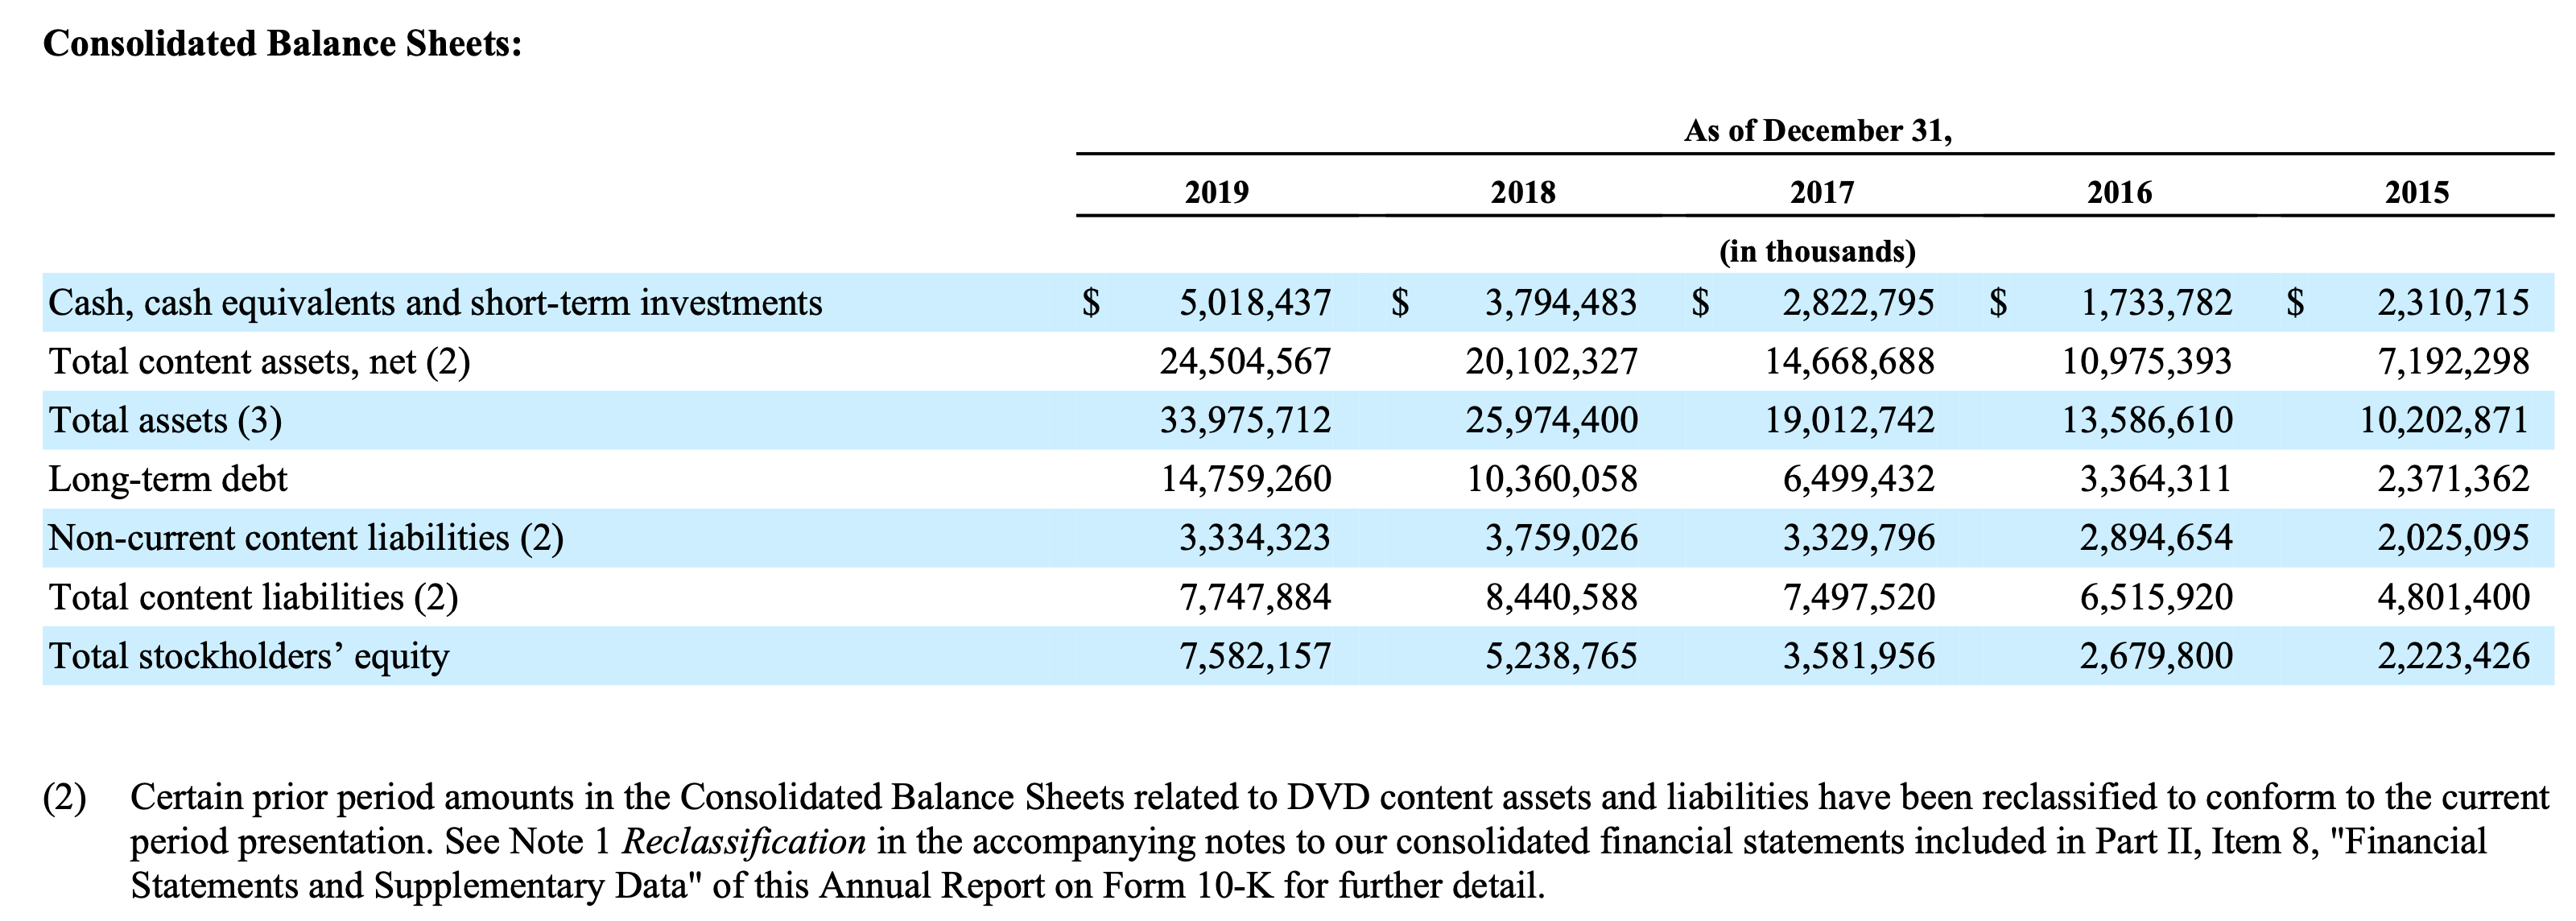This screenshot has width=2576, height=921.
Task: Select 2019 total assets value 33,975,712
Action: 1245,420
